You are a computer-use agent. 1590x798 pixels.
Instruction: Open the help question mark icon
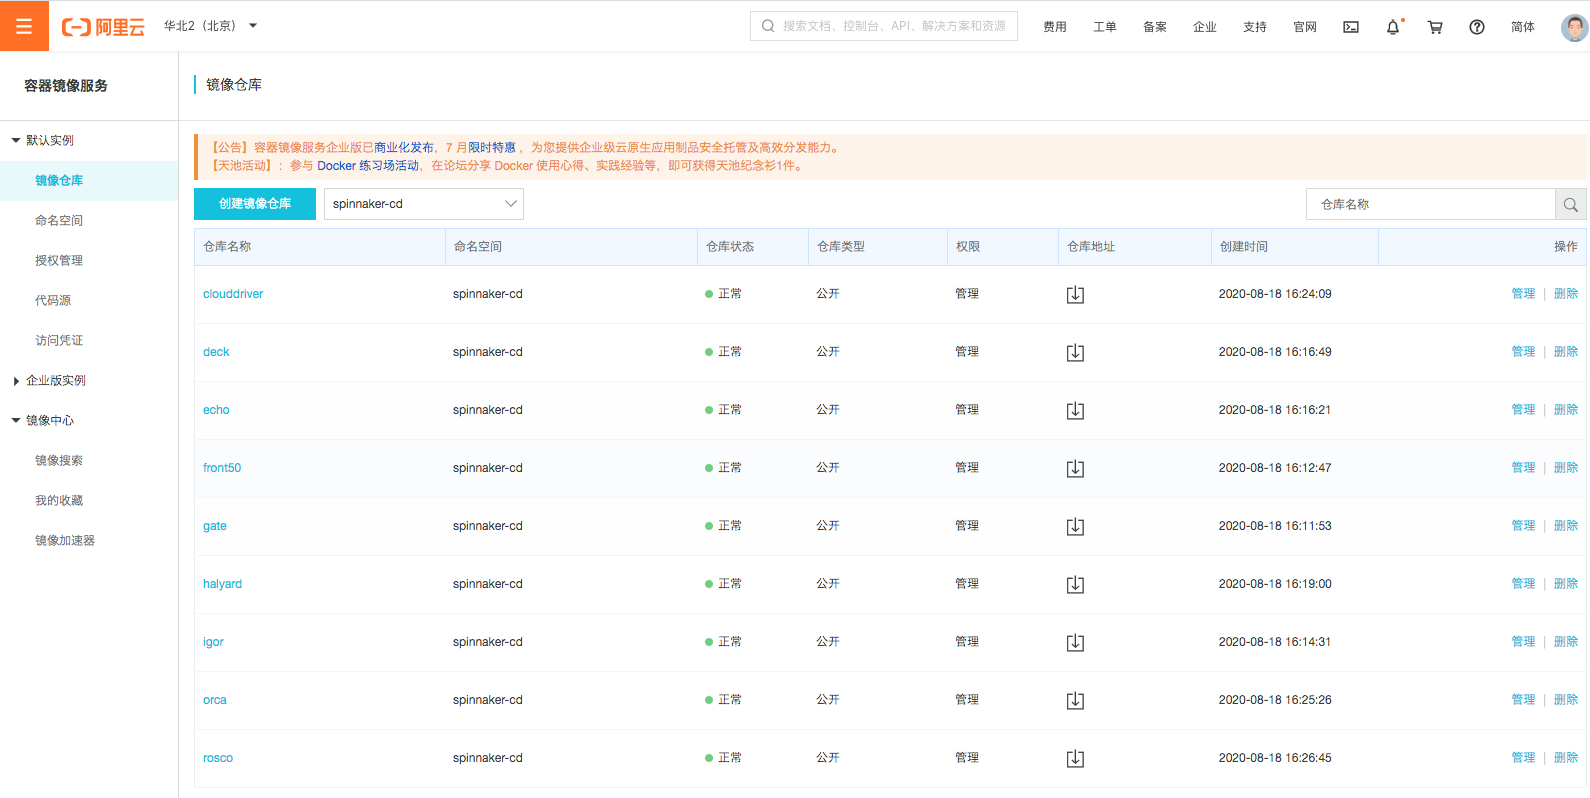click(1477, 27)
